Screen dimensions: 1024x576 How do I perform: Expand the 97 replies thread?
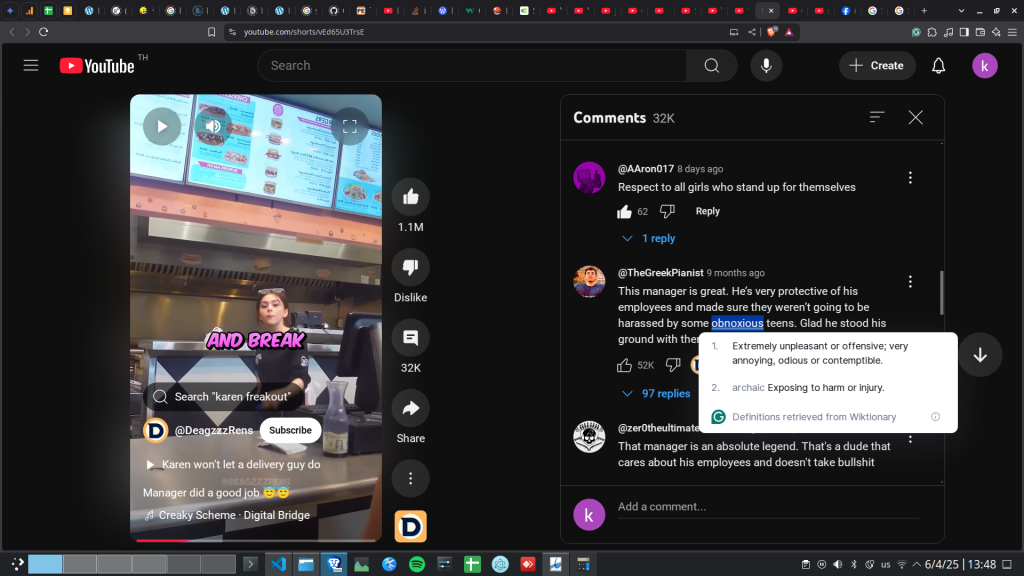pyautogui.click(x=656, y=393)
